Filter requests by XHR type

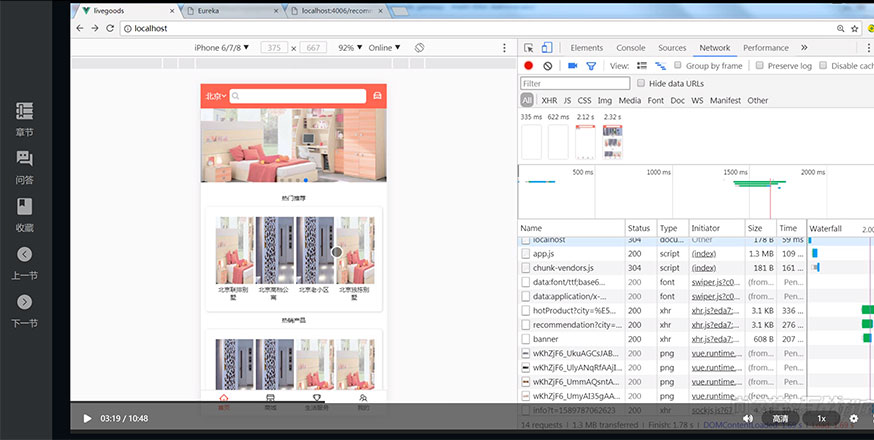(x=549, y=101)
